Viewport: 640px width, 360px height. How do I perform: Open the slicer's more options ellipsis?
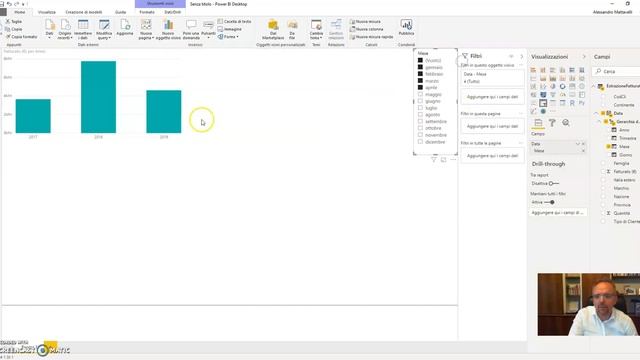[x=453, y=160]
